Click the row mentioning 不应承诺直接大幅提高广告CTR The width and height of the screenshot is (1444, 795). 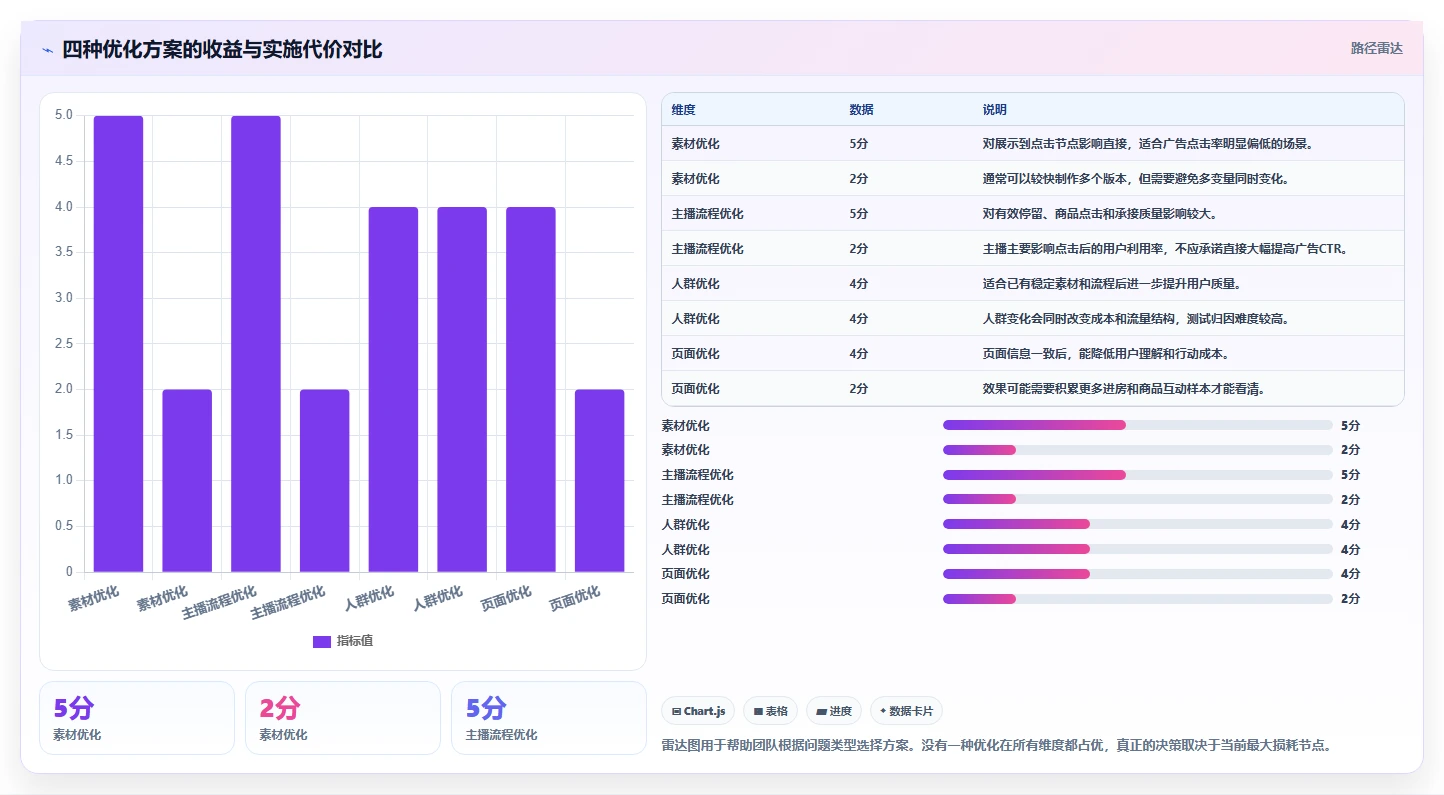pos(1033,248)
